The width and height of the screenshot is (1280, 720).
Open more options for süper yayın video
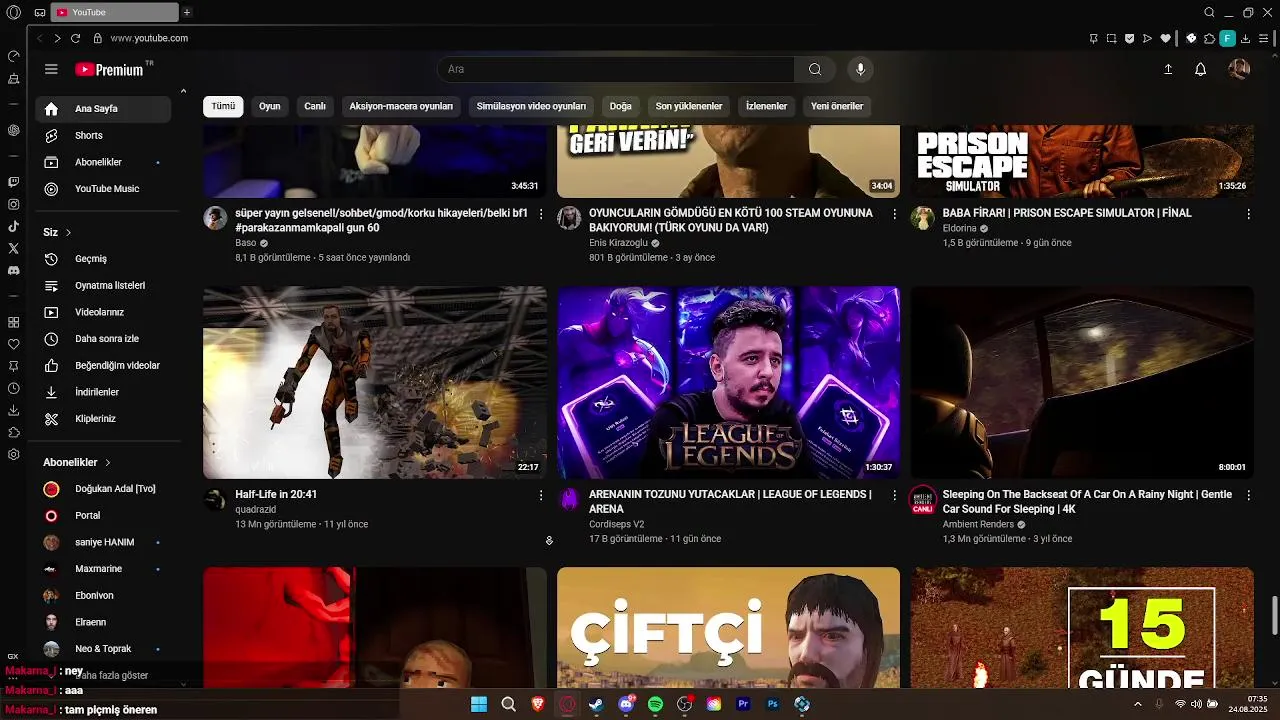coord(541,214)
